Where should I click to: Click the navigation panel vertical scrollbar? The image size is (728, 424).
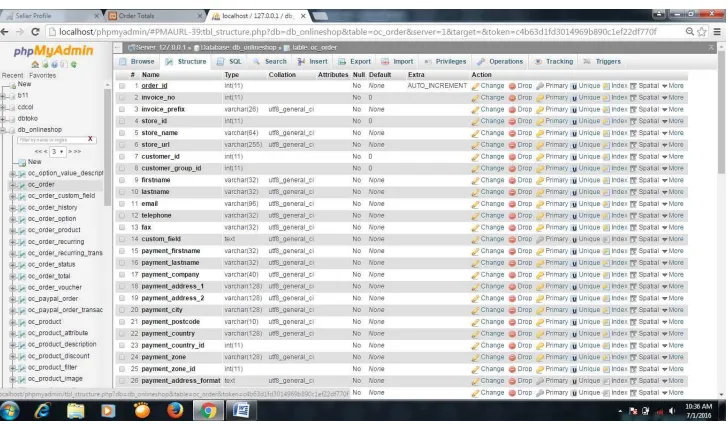[108, 145]
